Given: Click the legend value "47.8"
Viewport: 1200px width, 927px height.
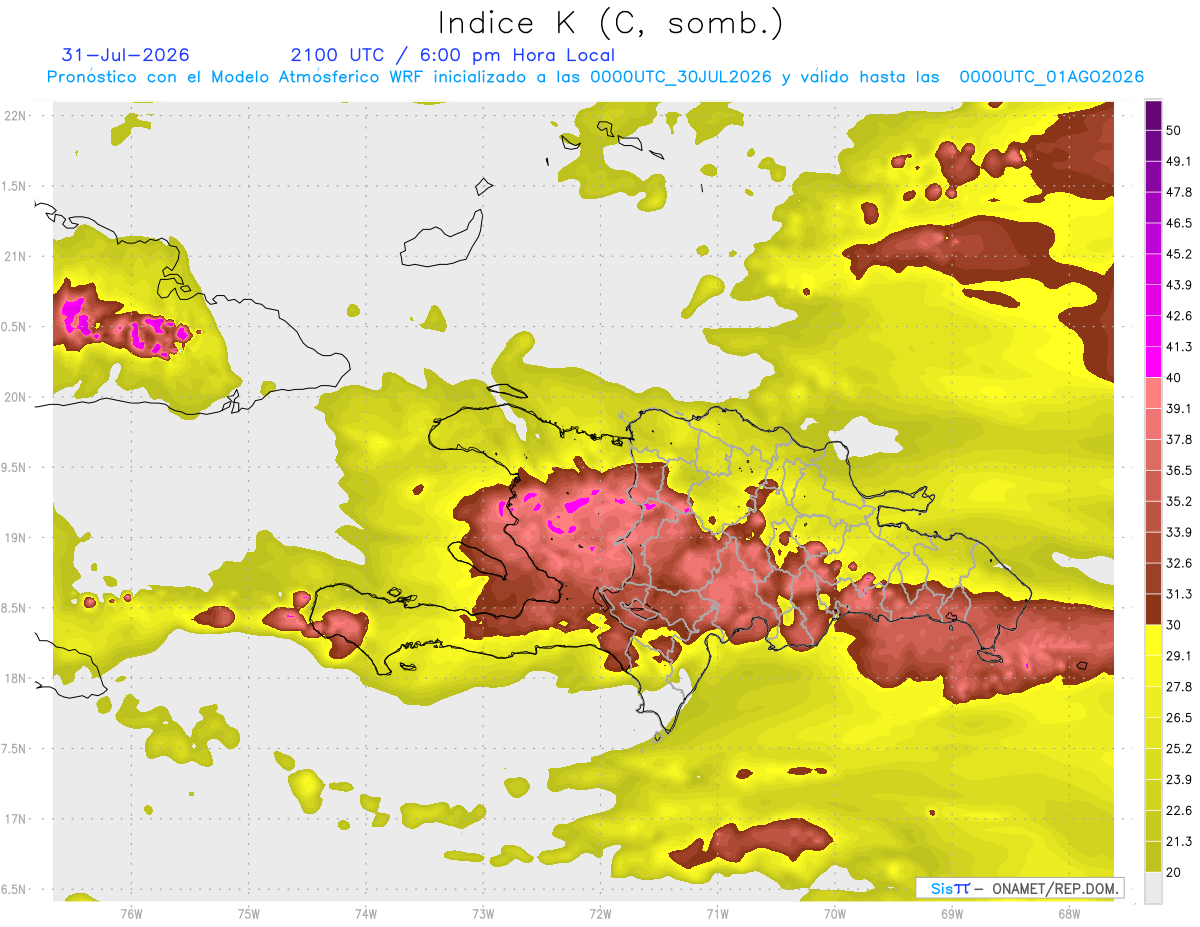Looking at the screenshot, I should [1179, 192].
